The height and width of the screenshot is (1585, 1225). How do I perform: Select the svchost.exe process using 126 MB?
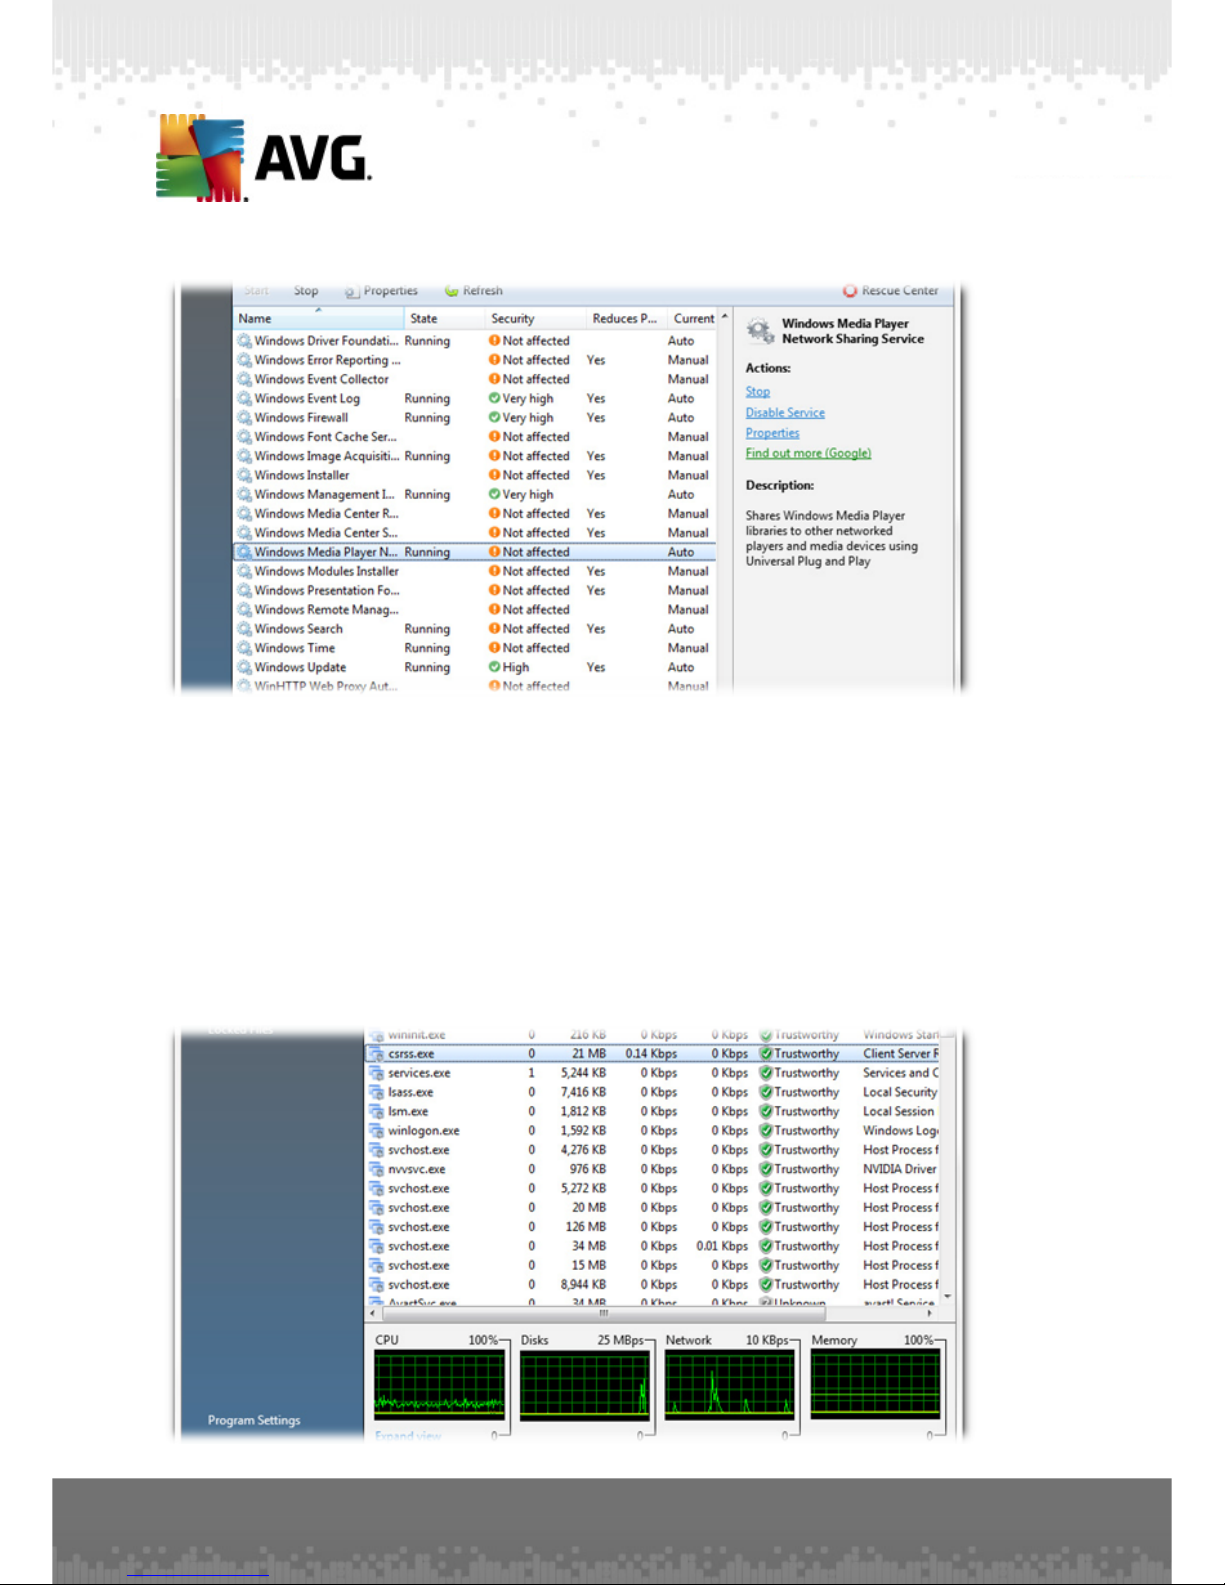[x=653, y=1227]
